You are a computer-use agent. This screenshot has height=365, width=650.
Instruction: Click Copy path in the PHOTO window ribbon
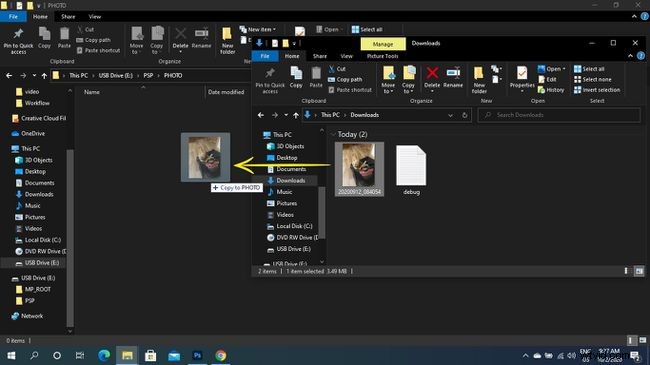[x=94, y=40]
